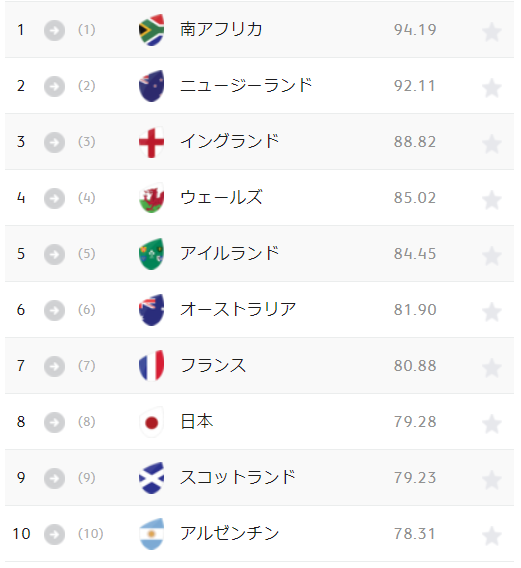Open the アルゼンチン team name
This screenshot has height=568, width=521.
(229, 534)
